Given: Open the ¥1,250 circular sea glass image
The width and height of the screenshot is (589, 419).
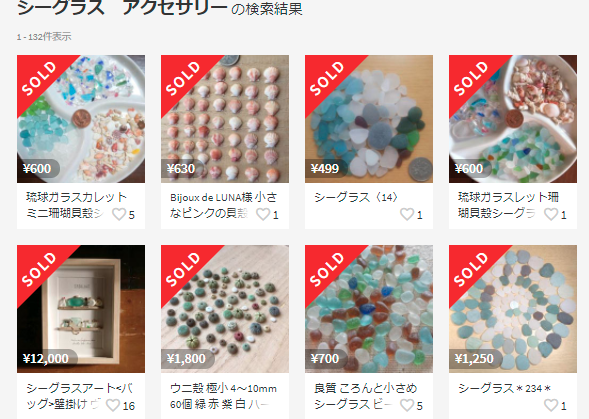Looking at the screenshot, I should pos(513,309).
